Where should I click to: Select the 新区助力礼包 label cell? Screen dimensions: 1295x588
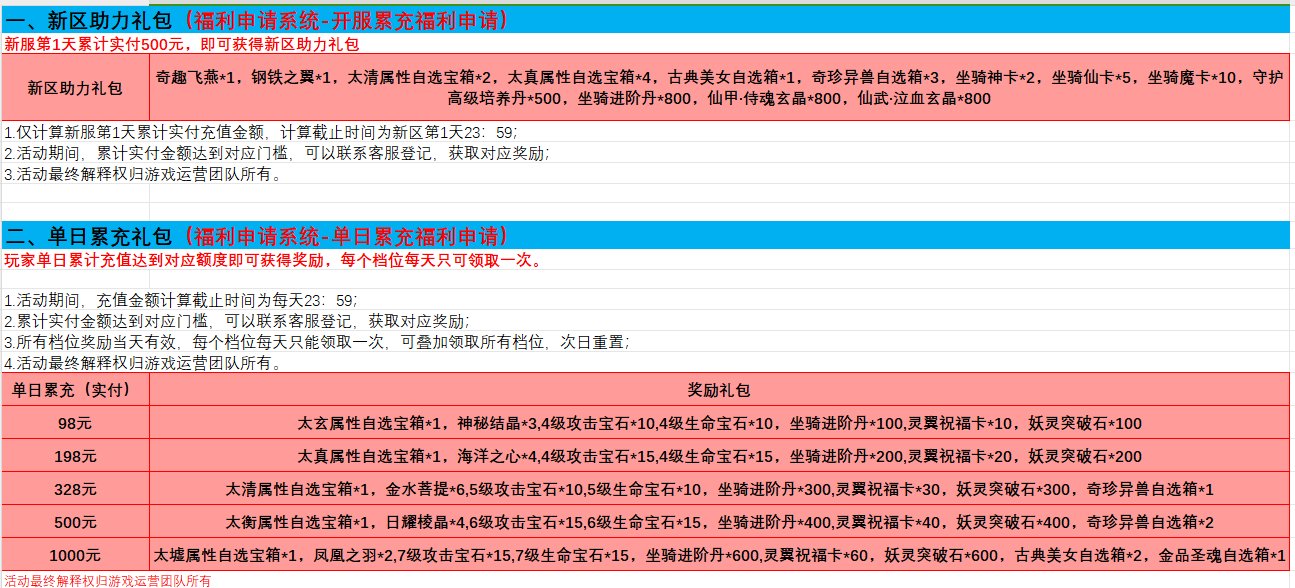[x=75, y=88]
